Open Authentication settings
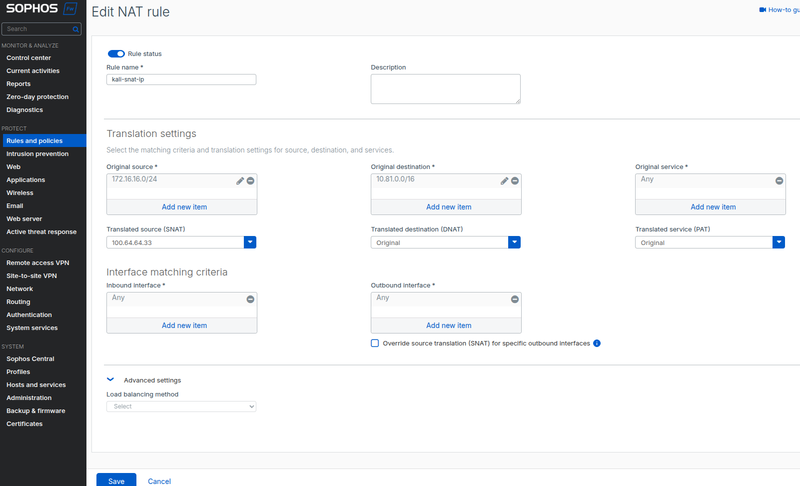Screen dimensions: 800x486 click(29, 315)
